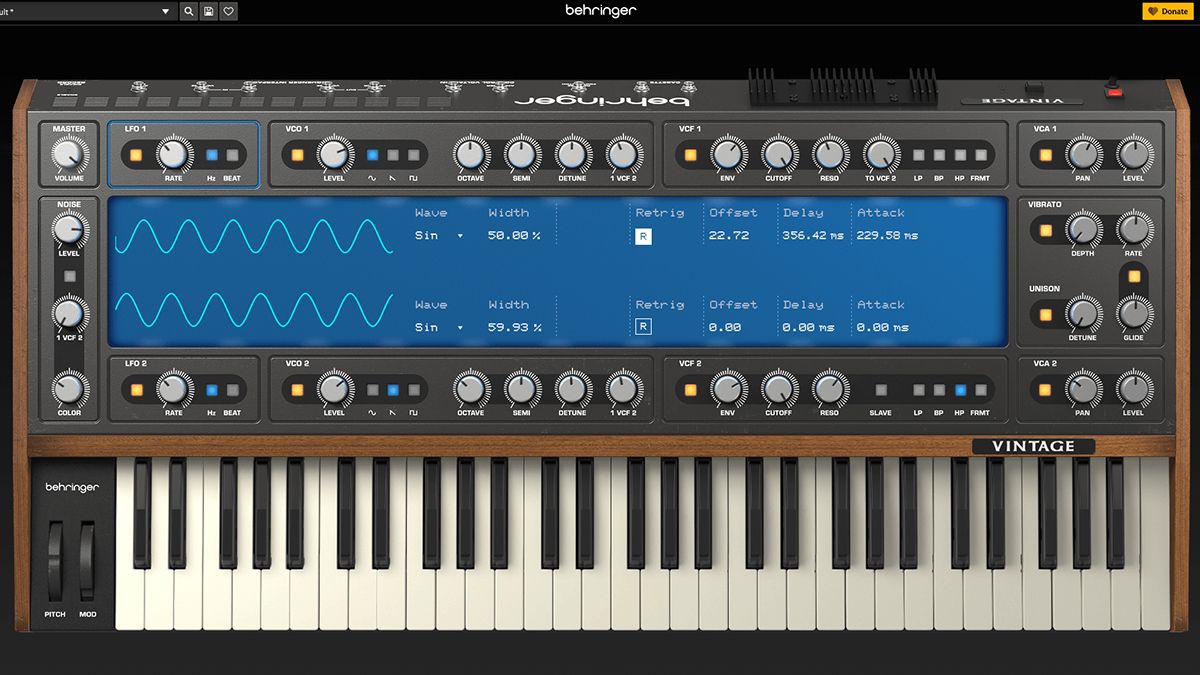Viewport: 1200px width, 675px height.
Task: Enable HP filter mode on VCF 2
Action: 960,390
